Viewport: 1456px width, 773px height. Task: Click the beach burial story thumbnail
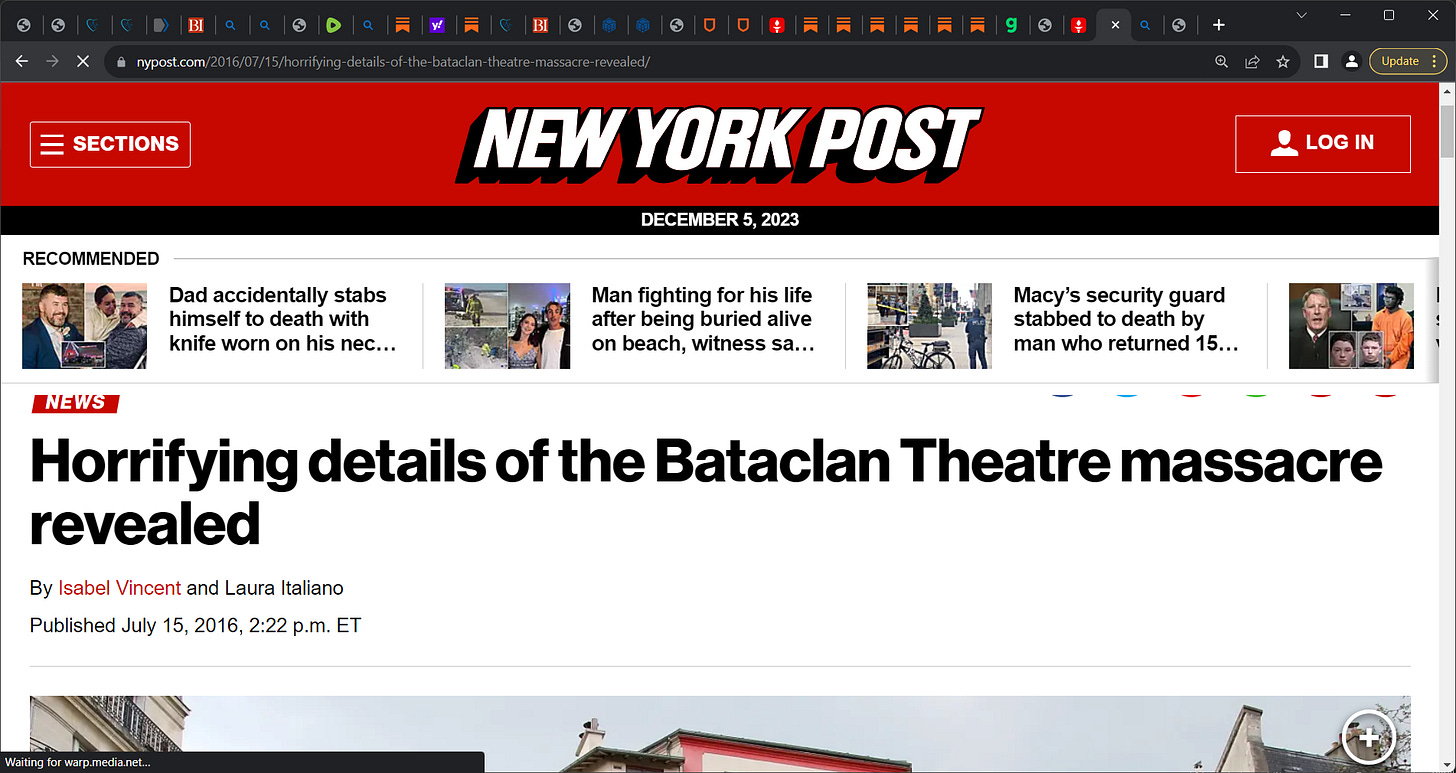[507, 326]
